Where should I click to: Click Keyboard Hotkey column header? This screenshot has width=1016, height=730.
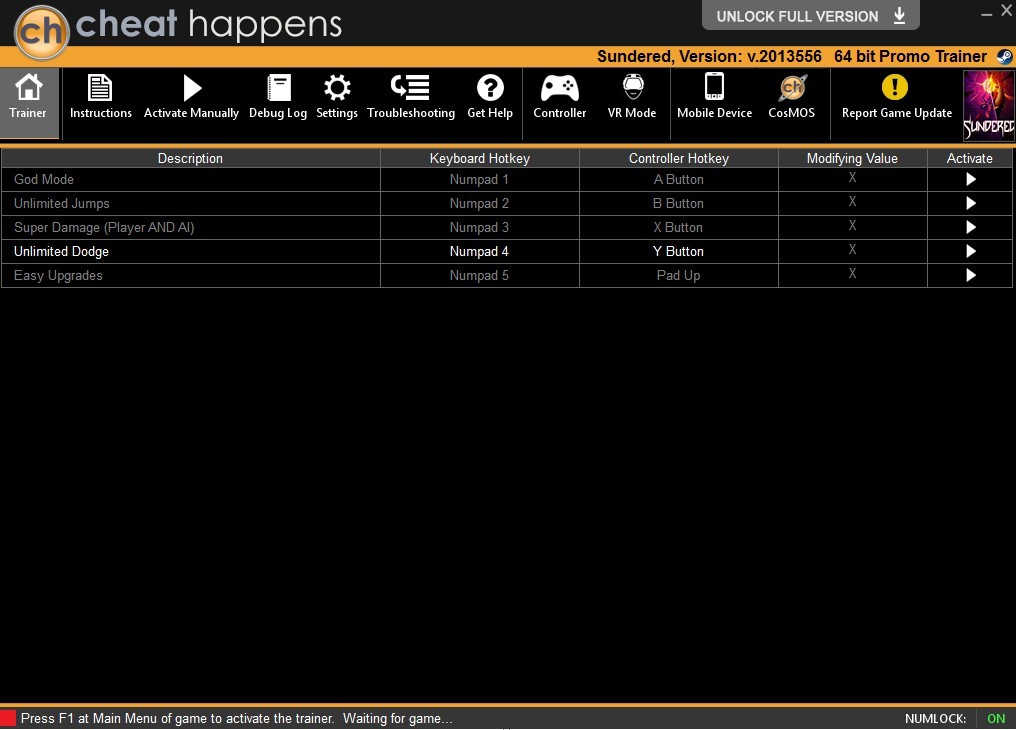[x=479, y=158]
